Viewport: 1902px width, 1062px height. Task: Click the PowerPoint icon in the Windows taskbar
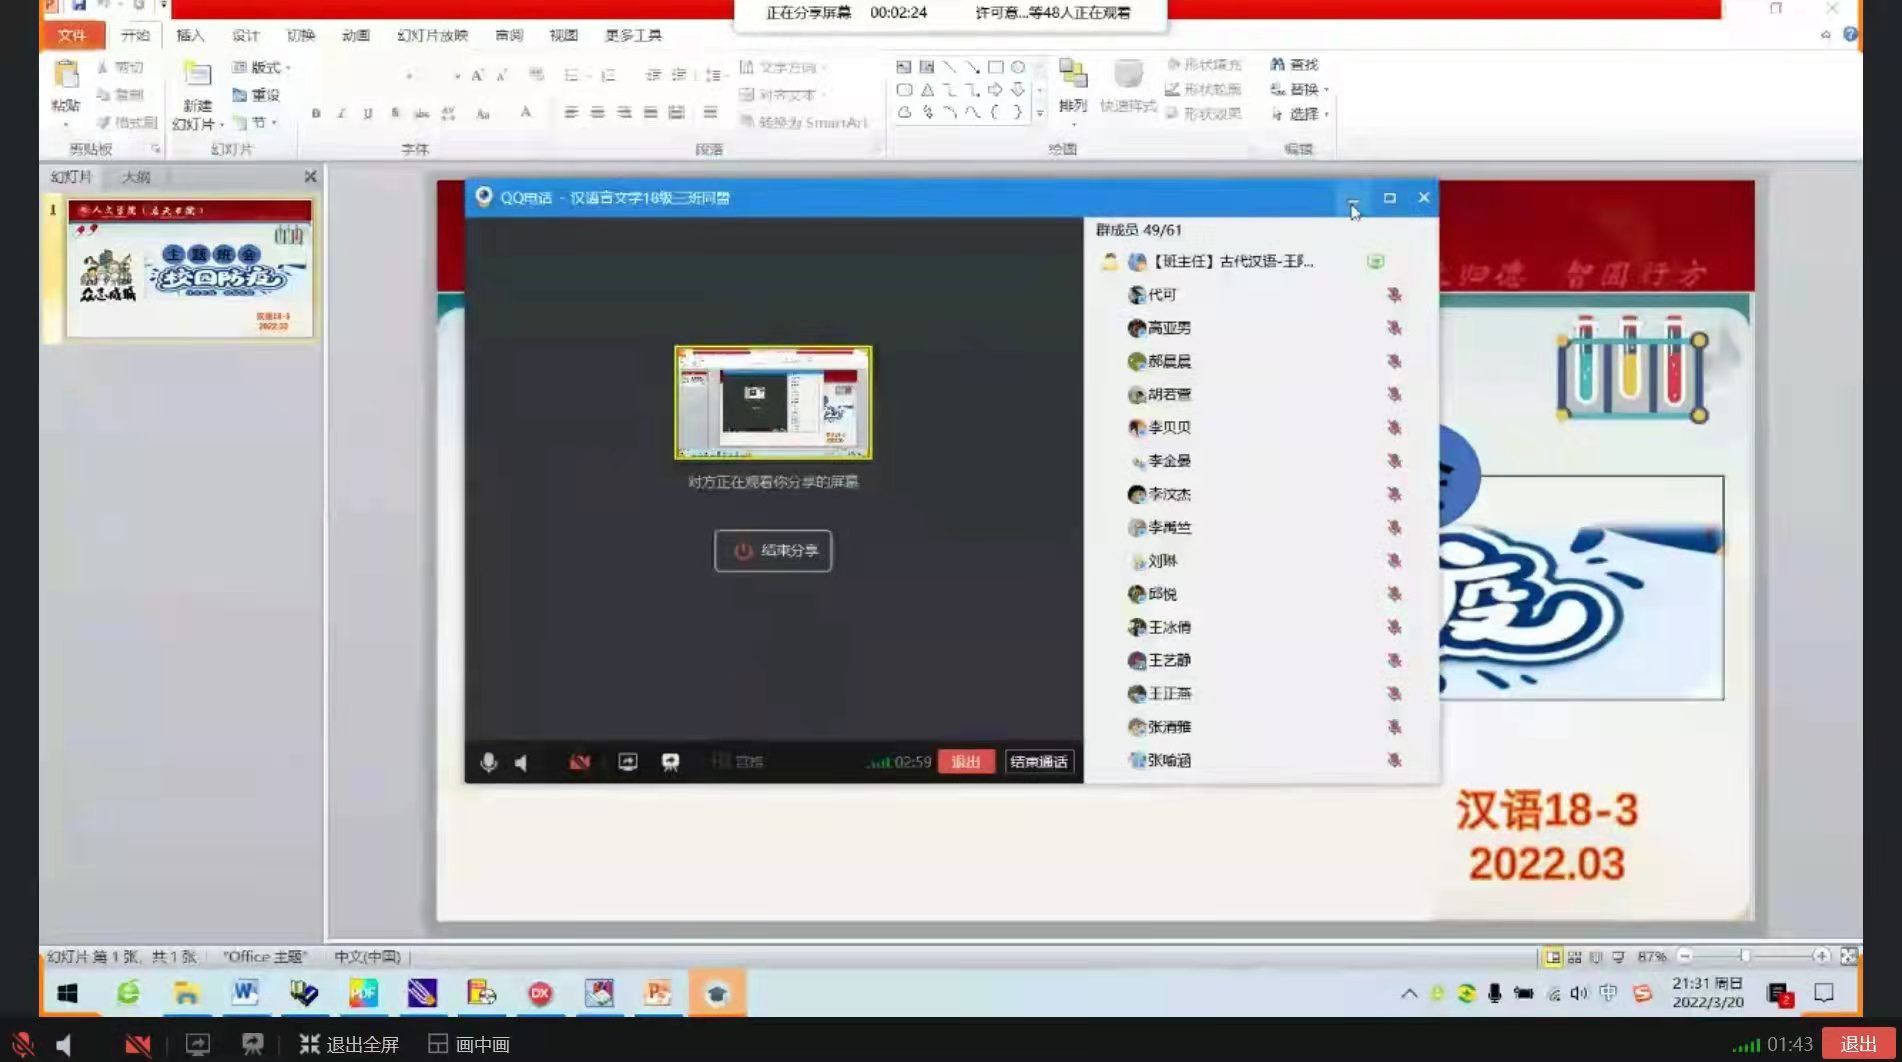657,993
